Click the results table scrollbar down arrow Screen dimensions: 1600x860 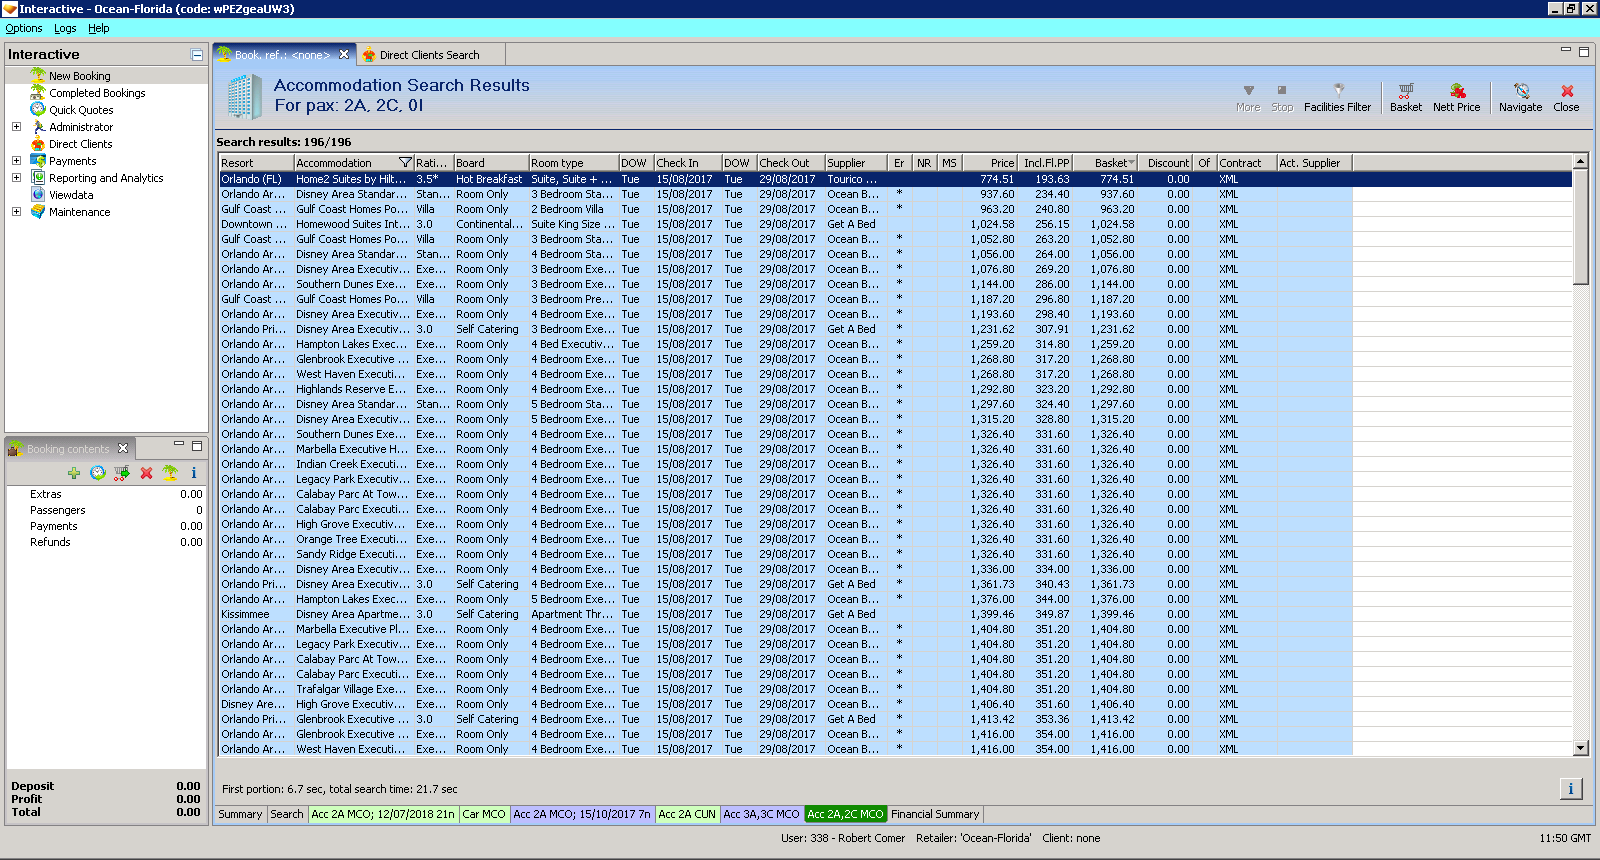(x=1581, y=748)
